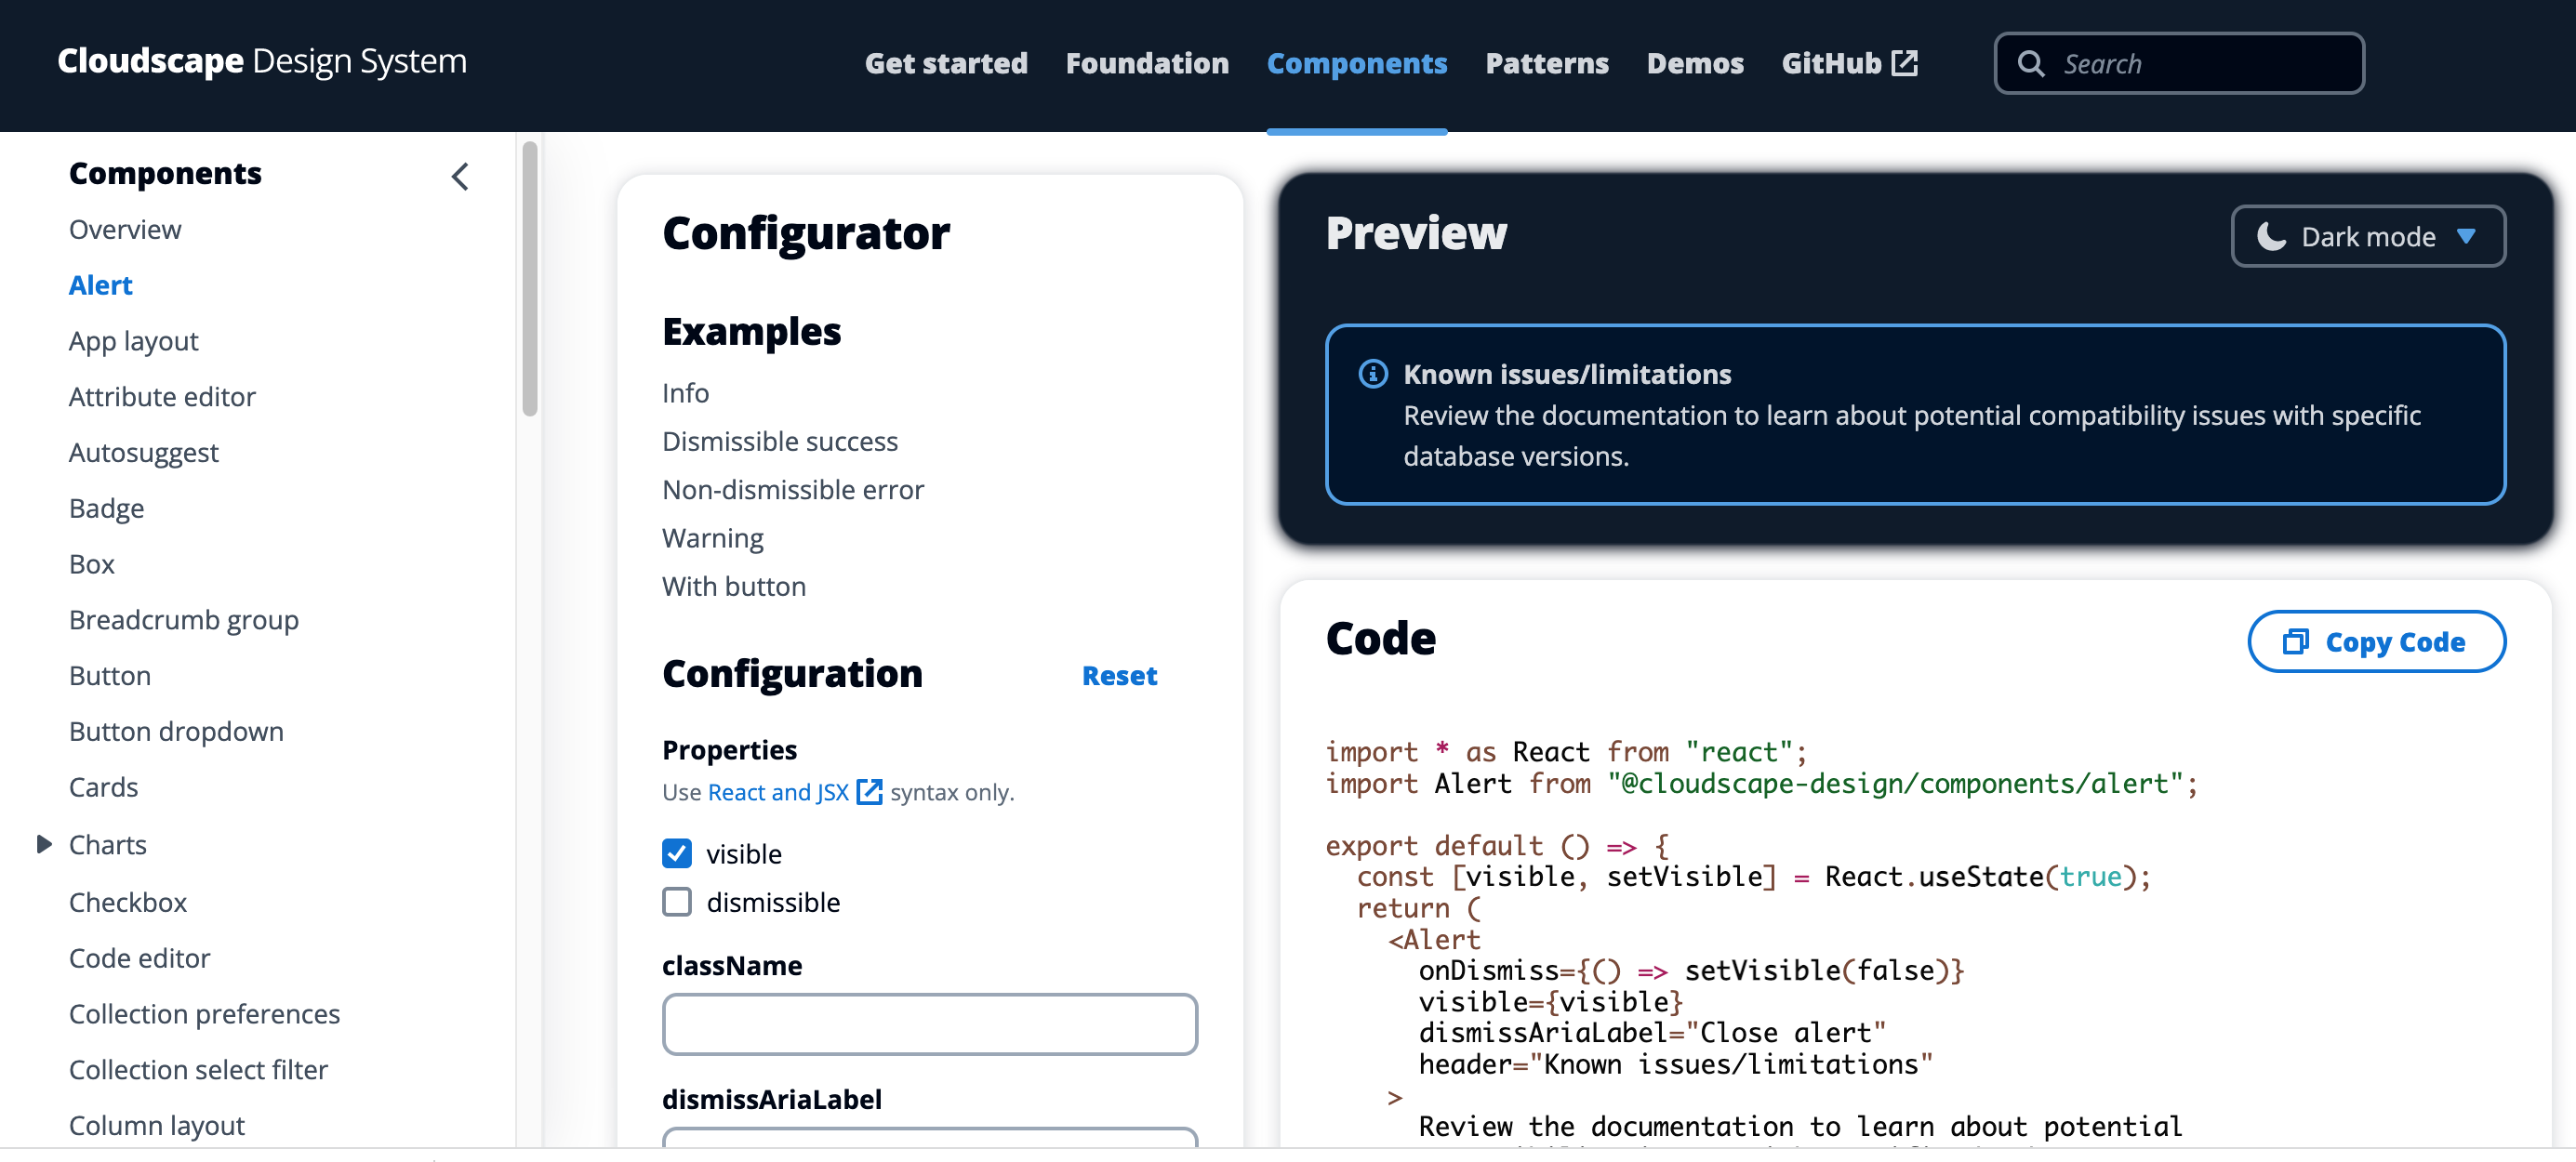Open the Dark mode dropdown
This screenshot has height=1162, width=2576.
[2468, 237]
